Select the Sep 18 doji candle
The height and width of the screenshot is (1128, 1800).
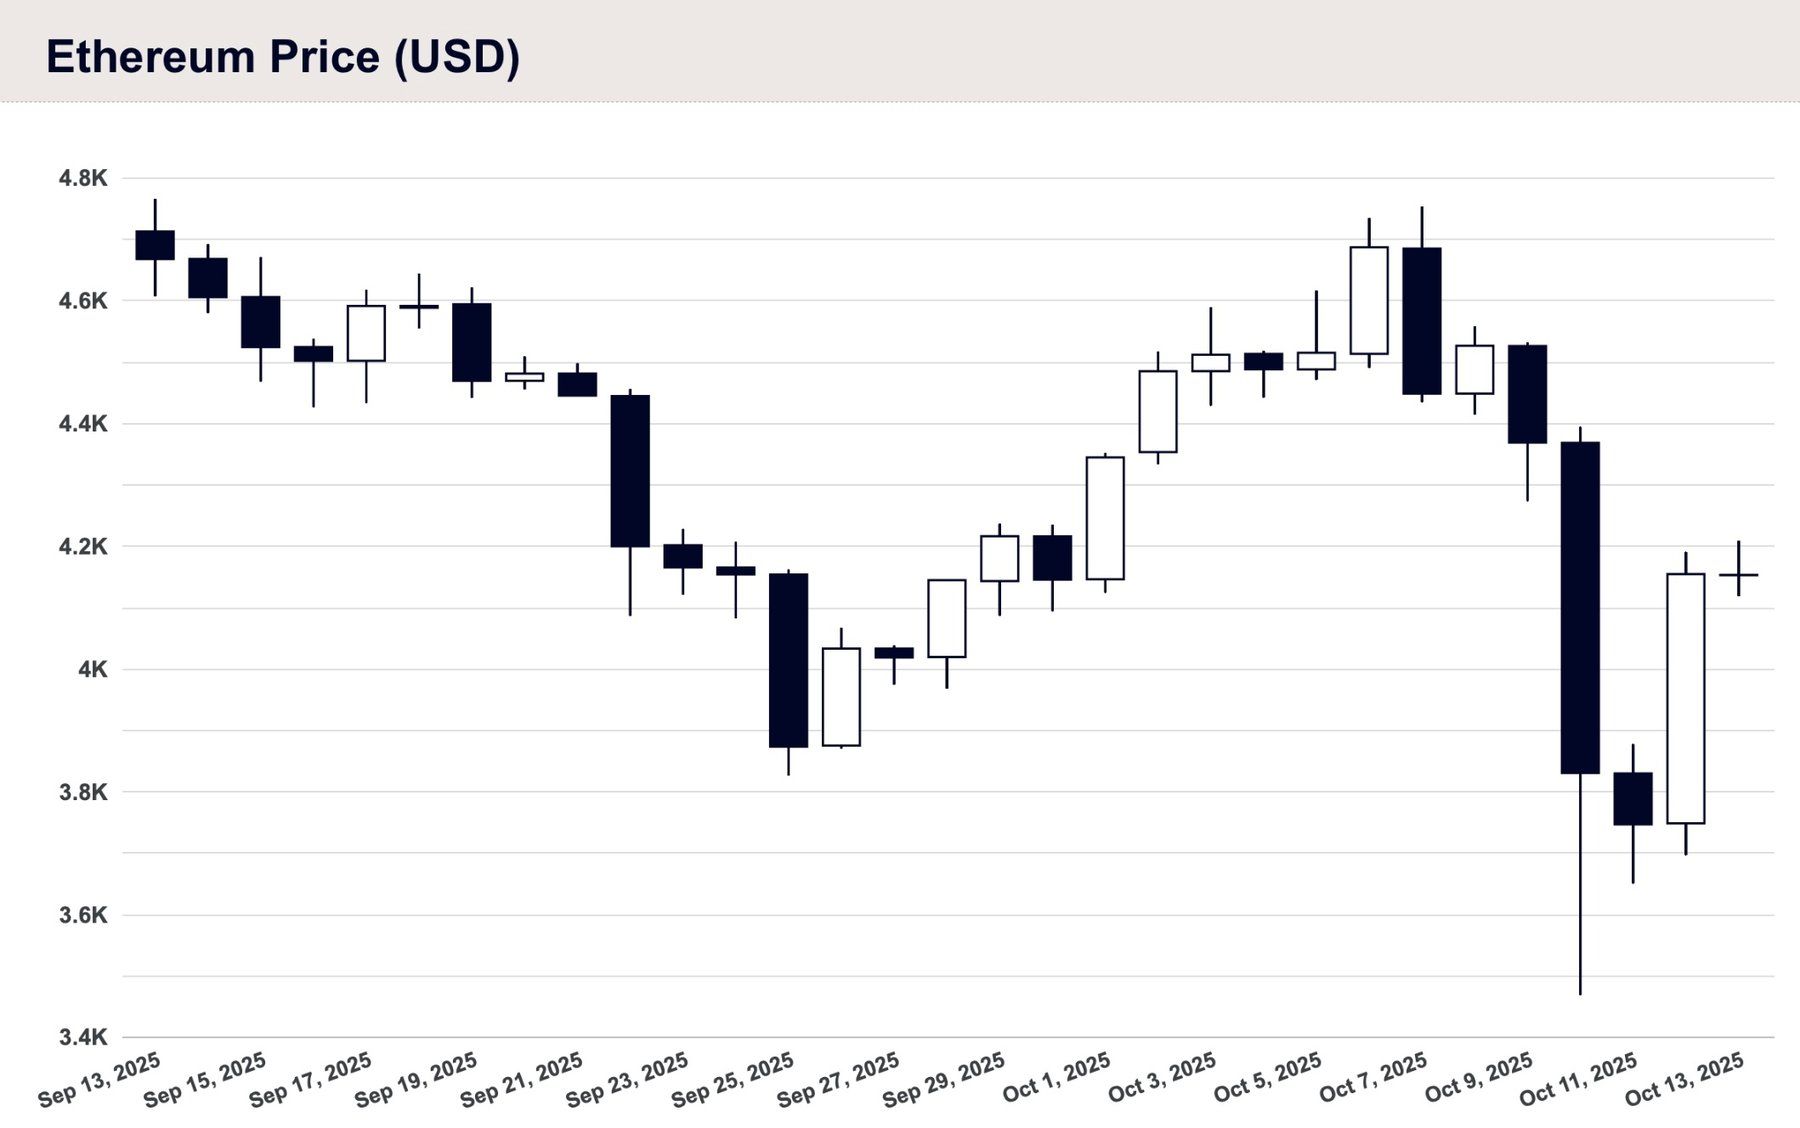(418, 306)
